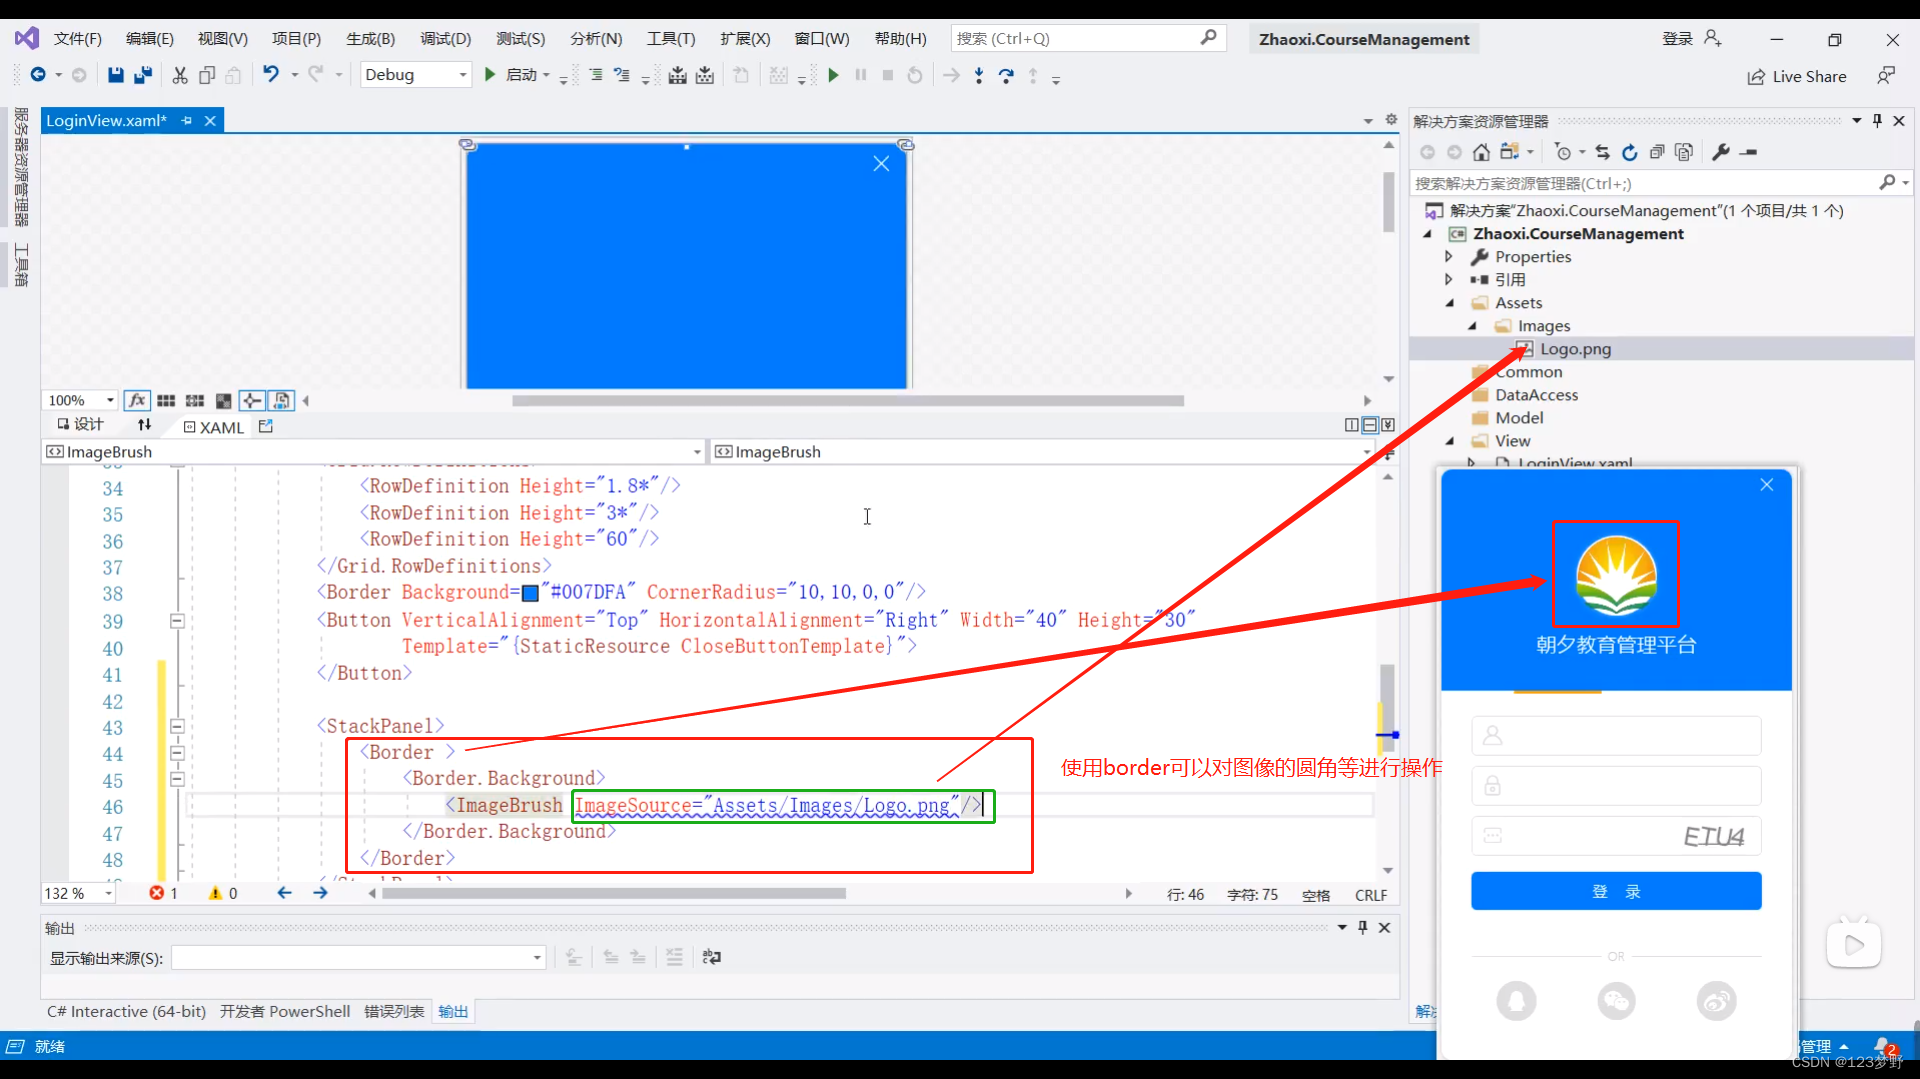Viewport: 1920px width, 1079px height.
Task: Expand the 引用 references node
Action: 1448,280
